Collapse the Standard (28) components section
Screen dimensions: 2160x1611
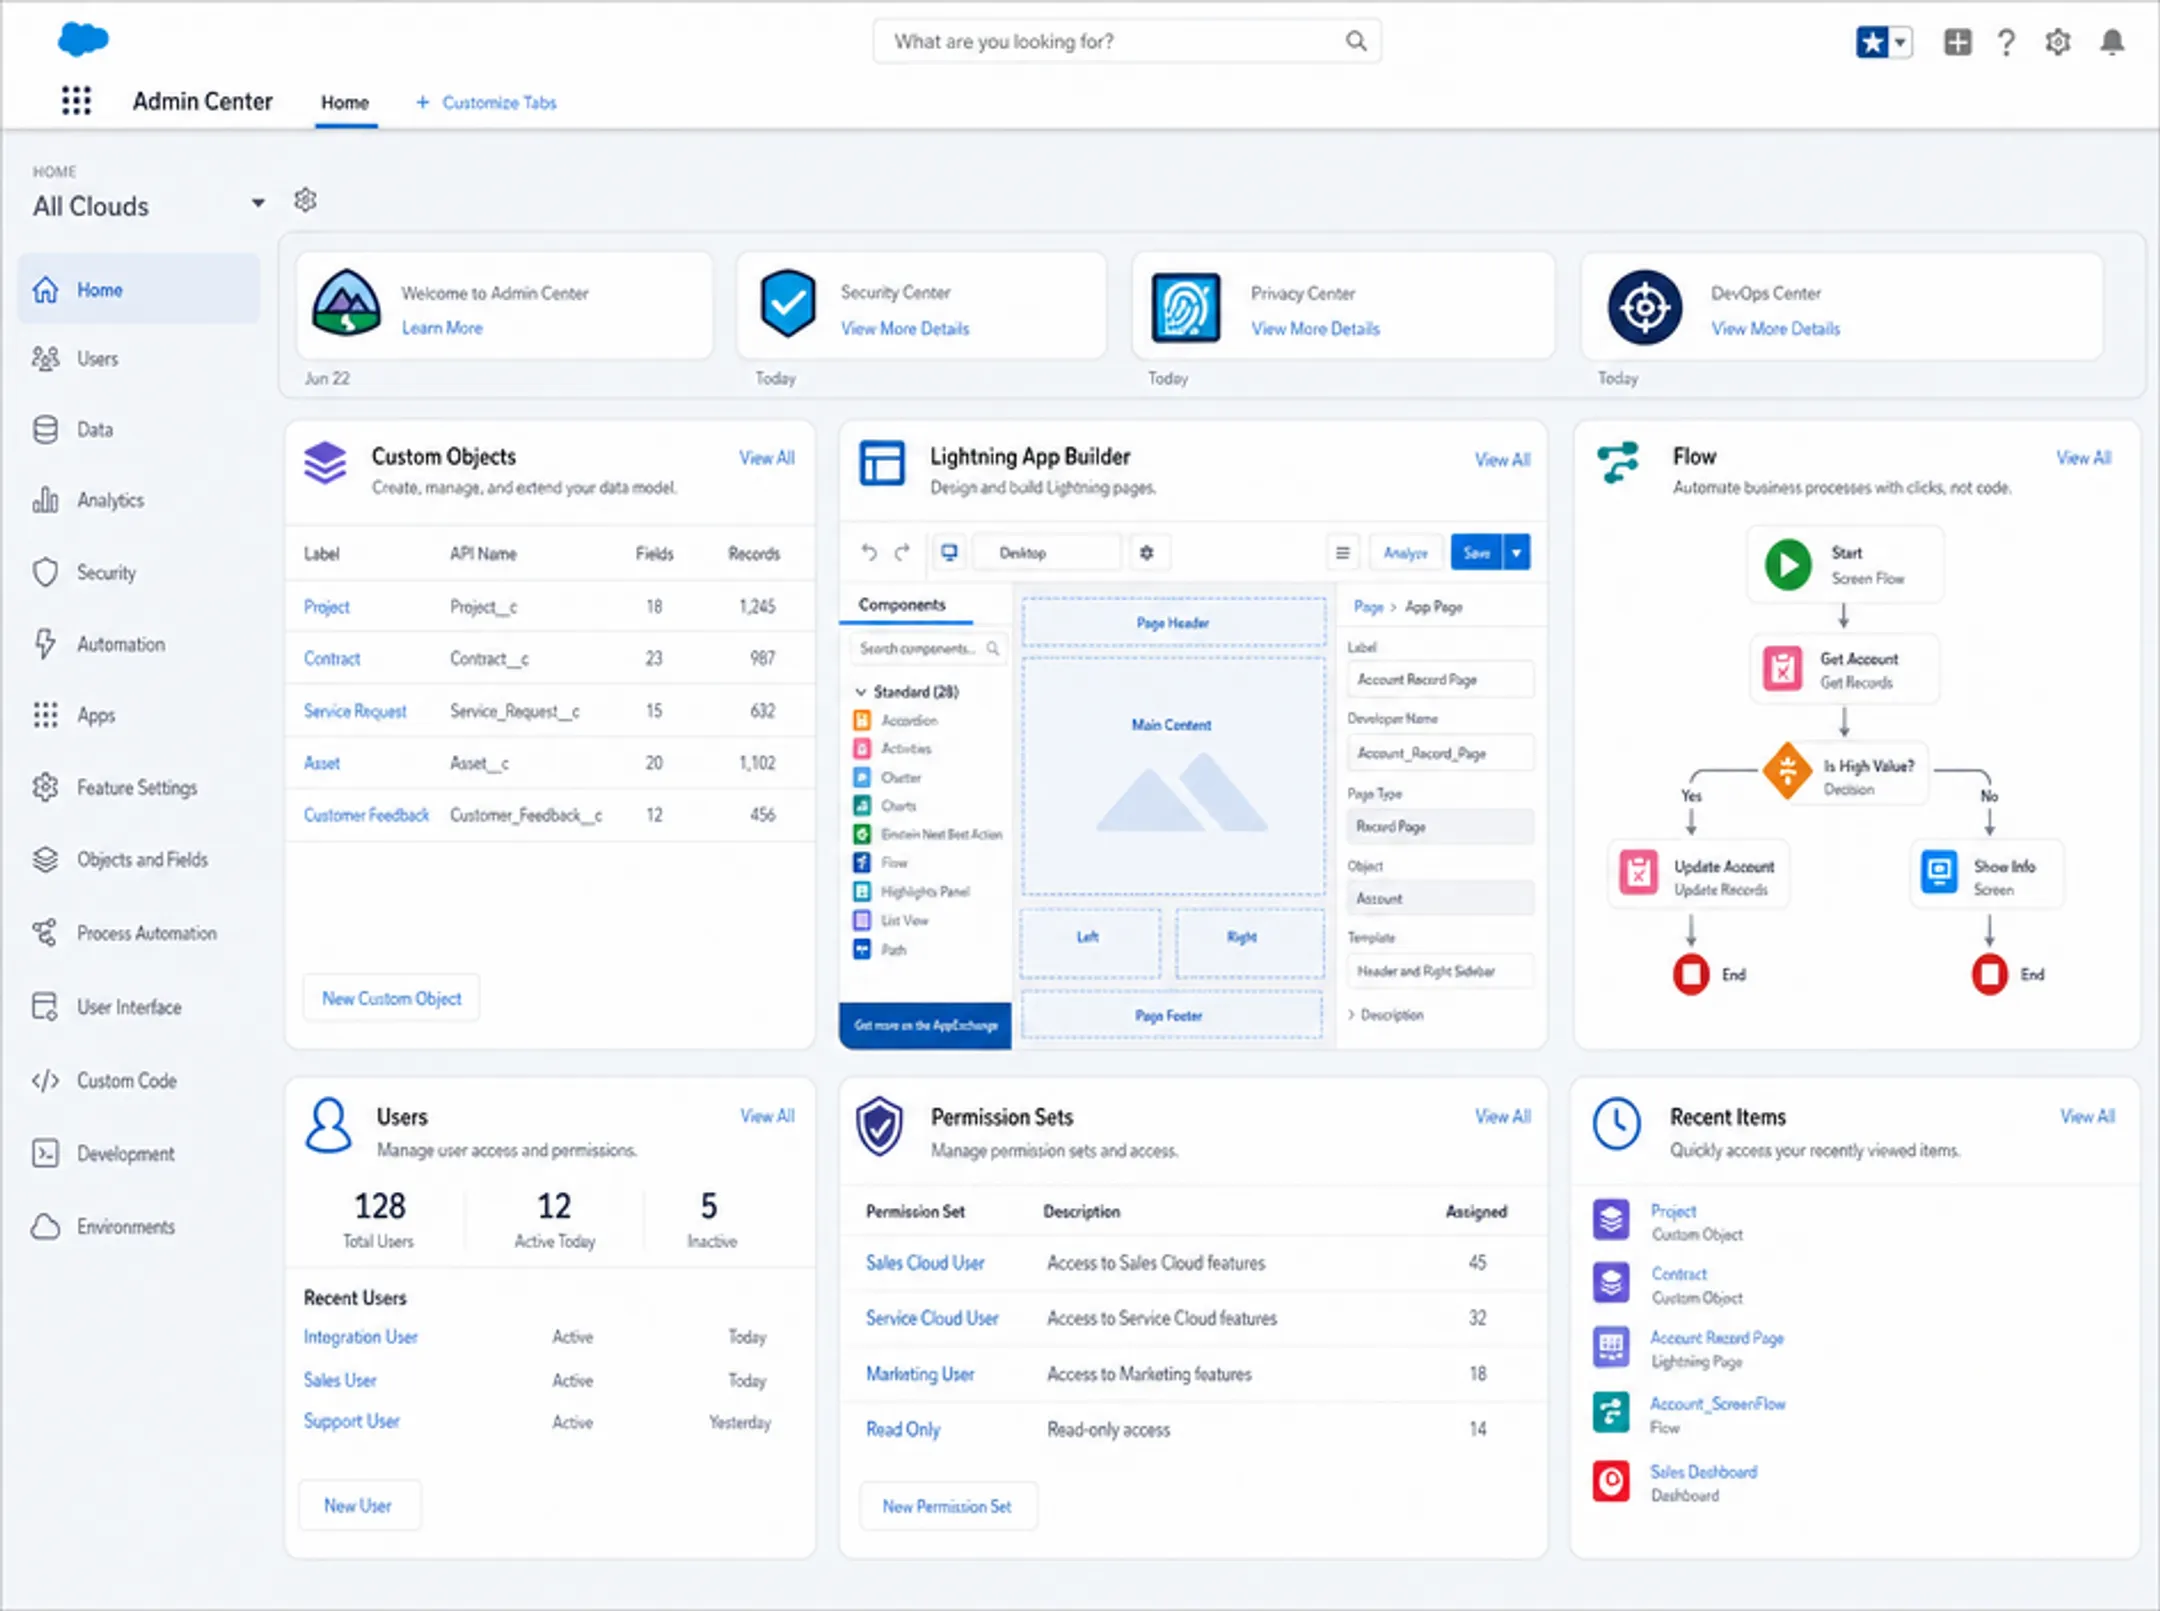(x=861, y=691)
